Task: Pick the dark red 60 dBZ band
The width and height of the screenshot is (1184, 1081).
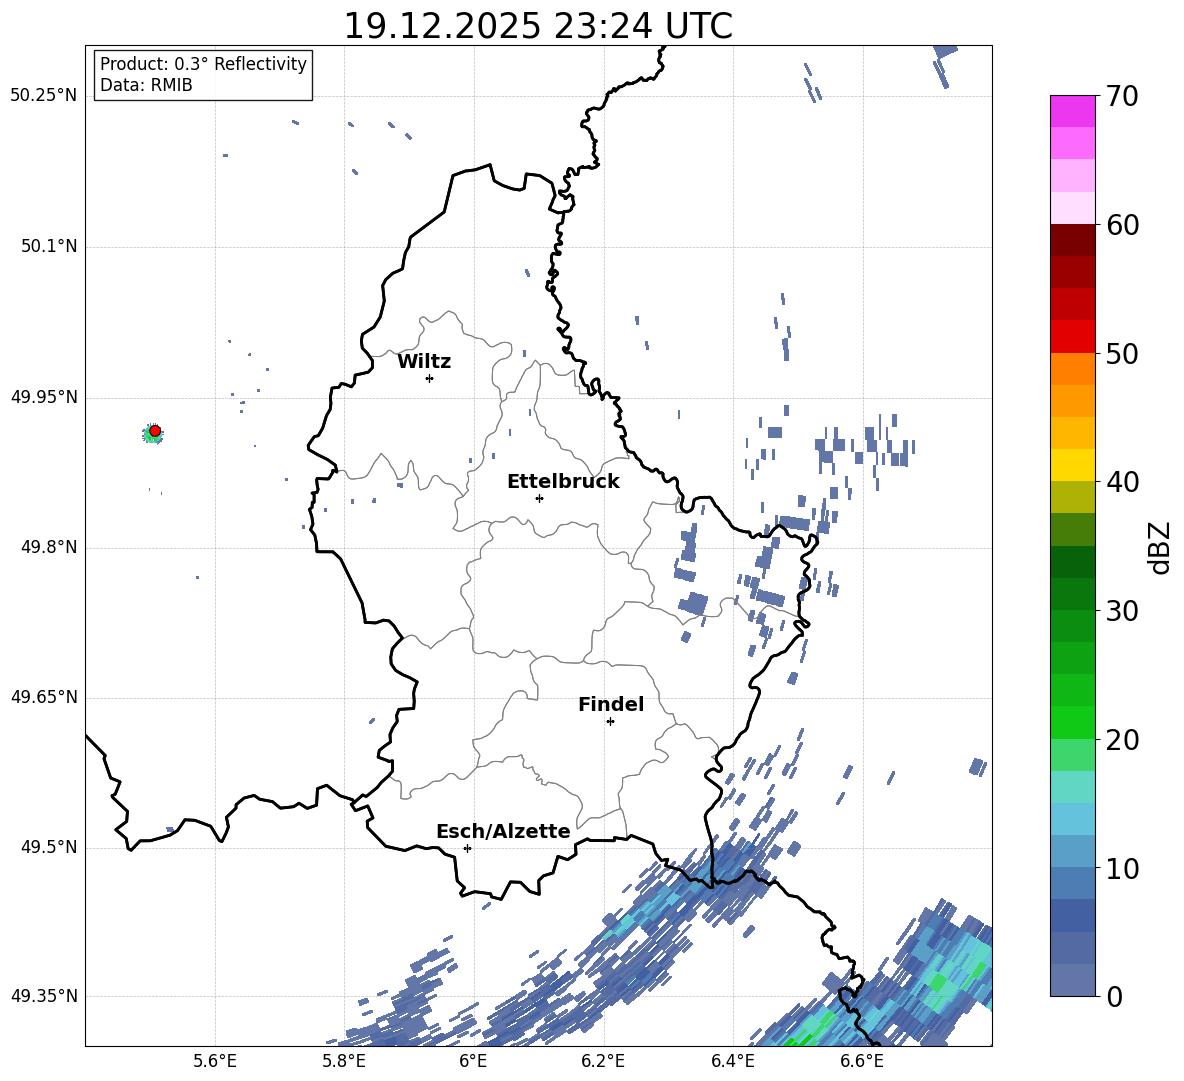Action: [1073, 239]
